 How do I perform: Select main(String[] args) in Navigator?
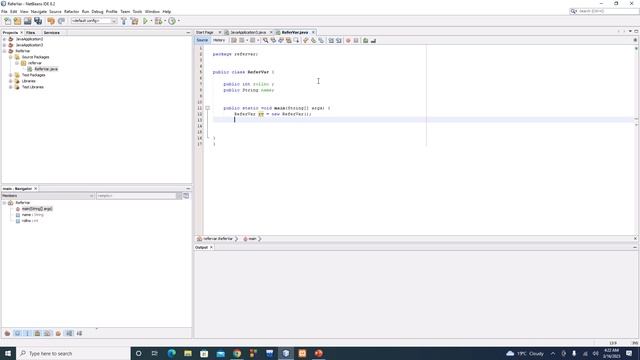(x=37, y=209)
